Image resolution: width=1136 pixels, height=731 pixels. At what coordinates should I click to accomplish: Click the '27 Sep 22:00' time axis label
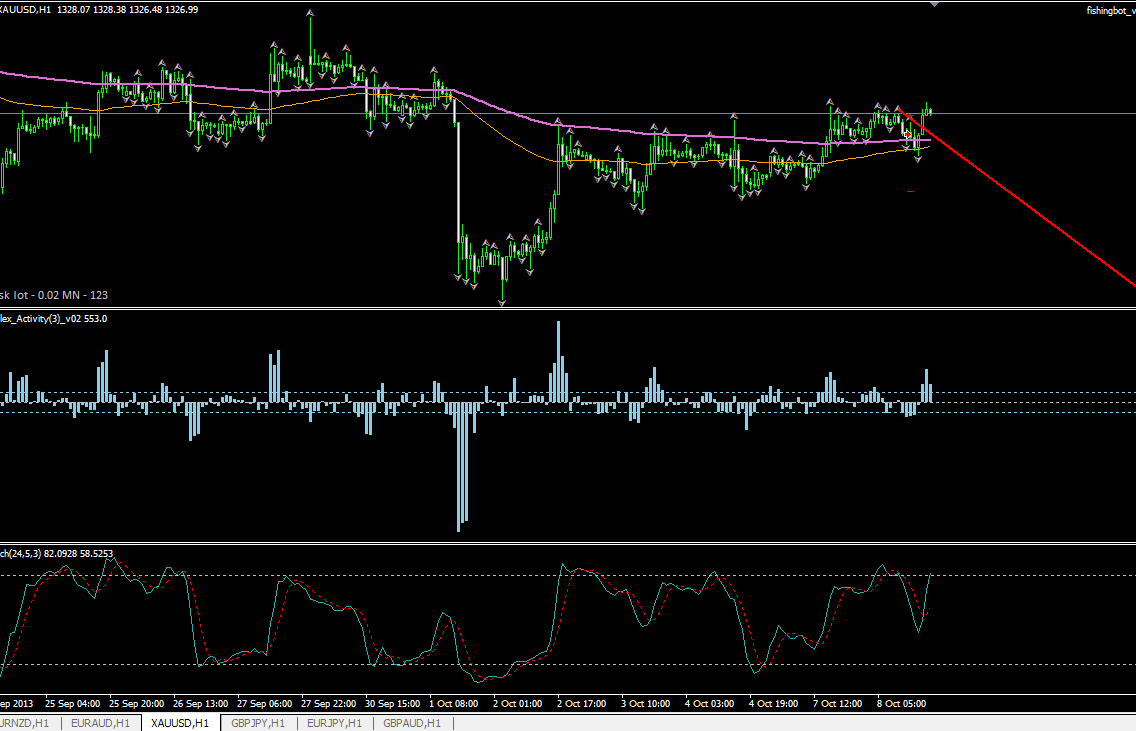click(328, 703)
